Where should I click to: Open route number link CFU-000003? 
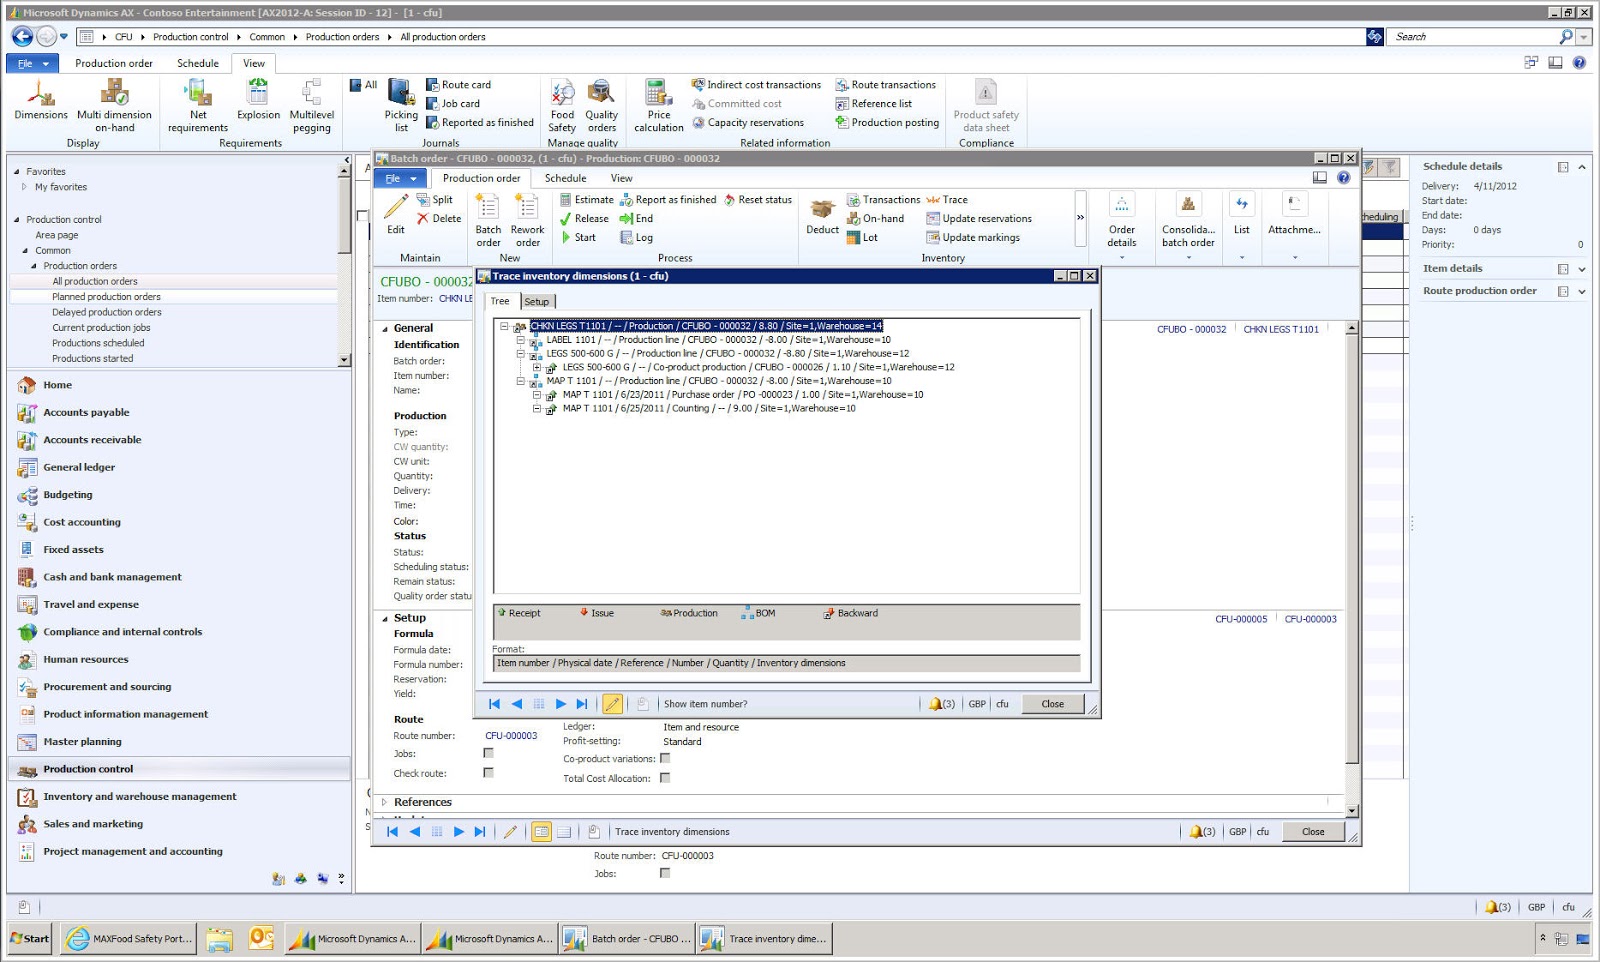click(x=511, y=736)
